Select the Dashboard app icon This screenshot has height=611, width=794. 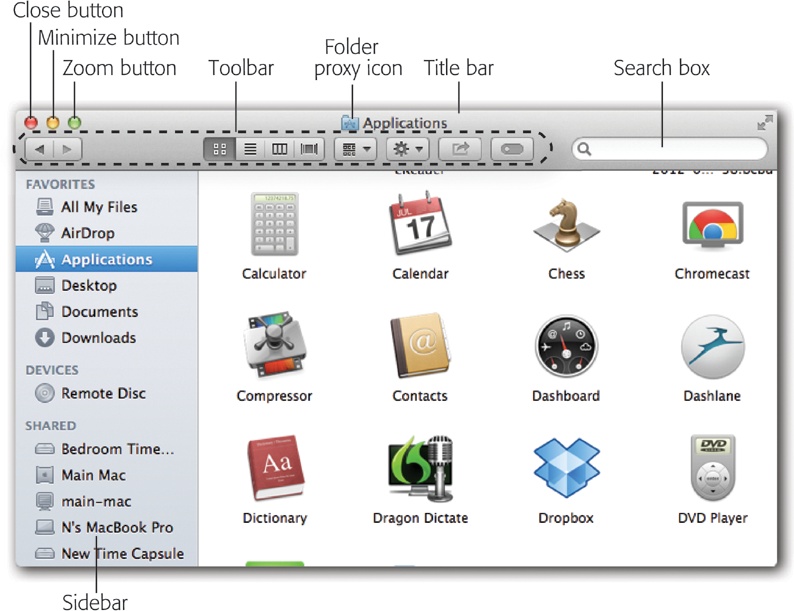pos(566,346)
